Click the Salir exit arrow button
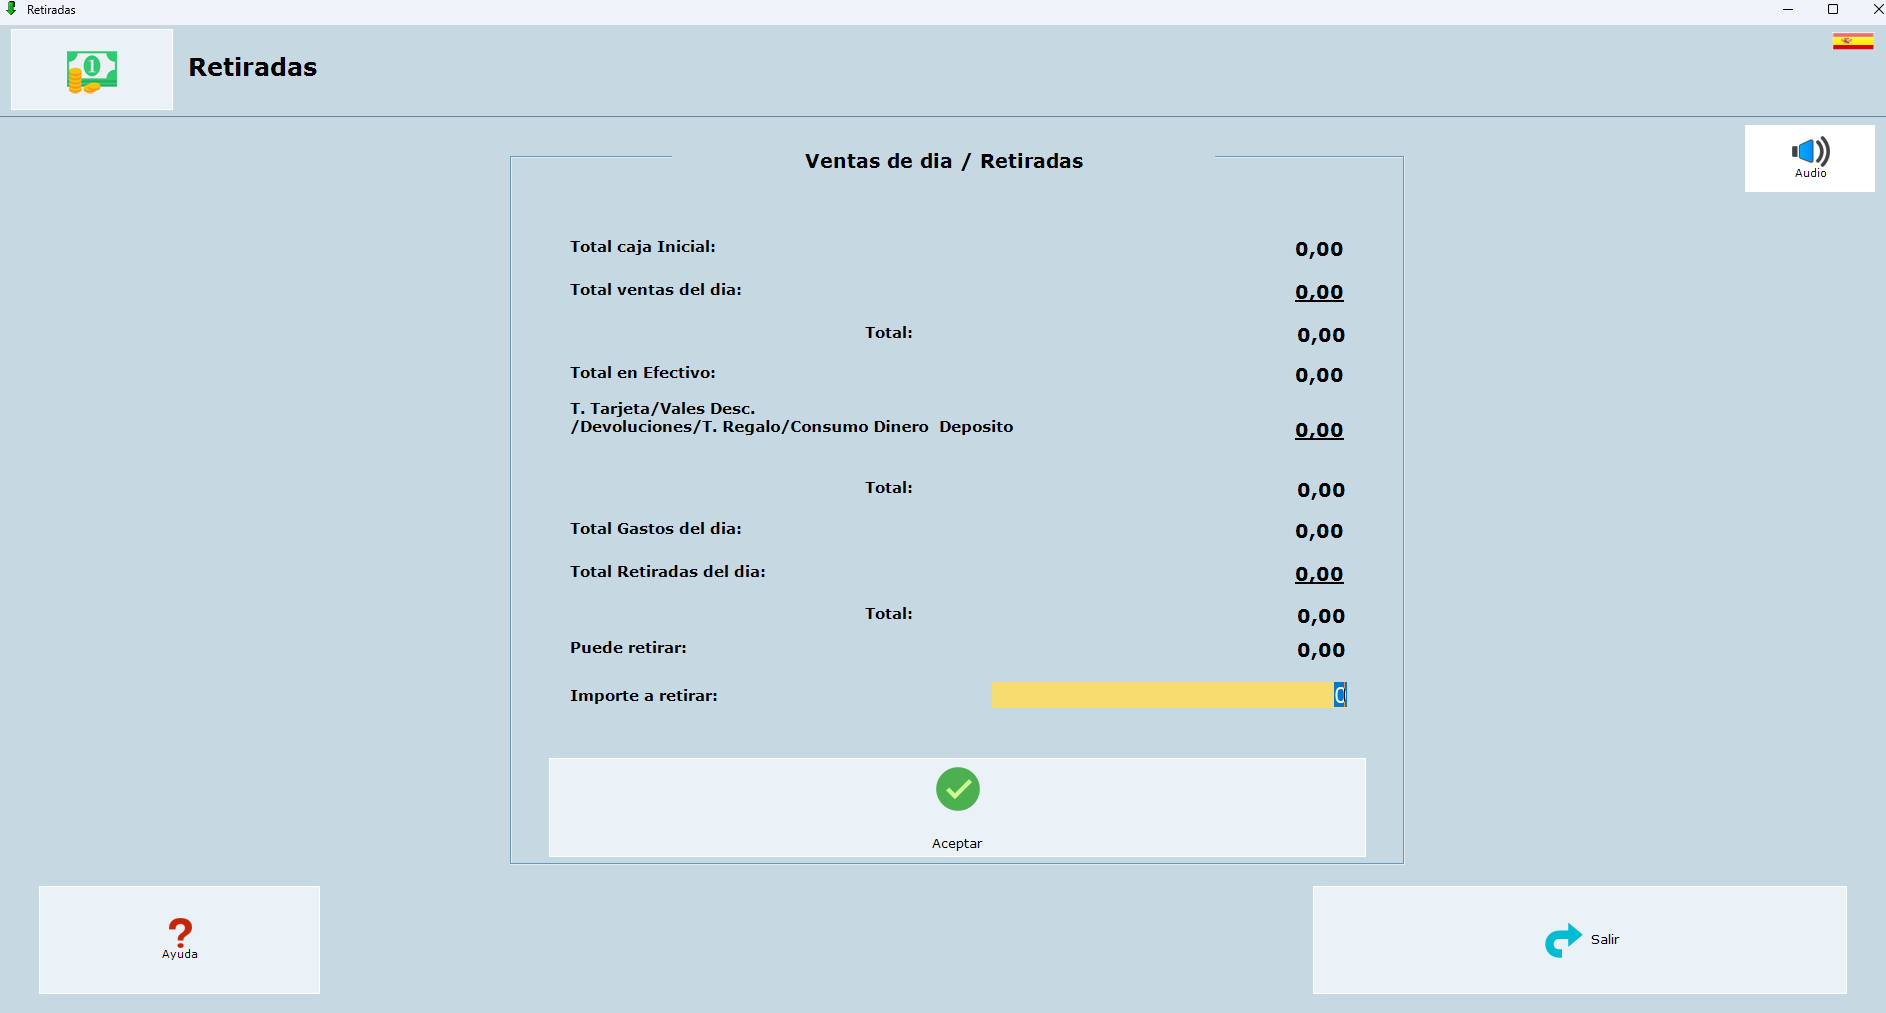 point(1579,939)
